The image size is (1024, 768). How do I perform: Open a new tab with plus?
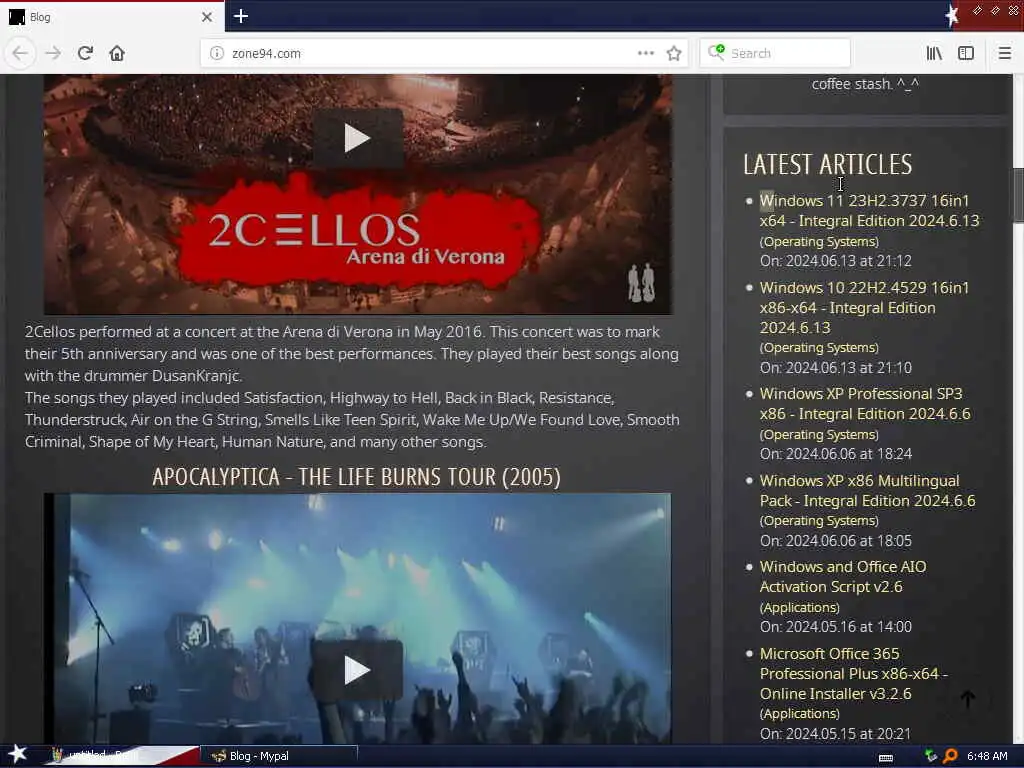coord(241,16)
